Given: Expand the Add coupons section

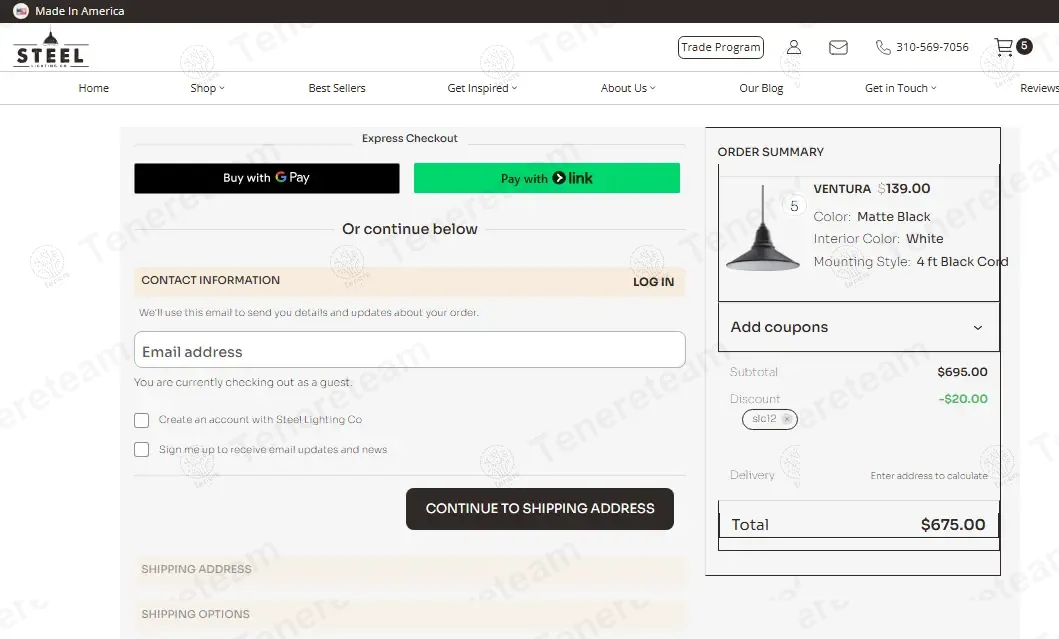Looking at the screenshot, I should [x=858, y=327].
